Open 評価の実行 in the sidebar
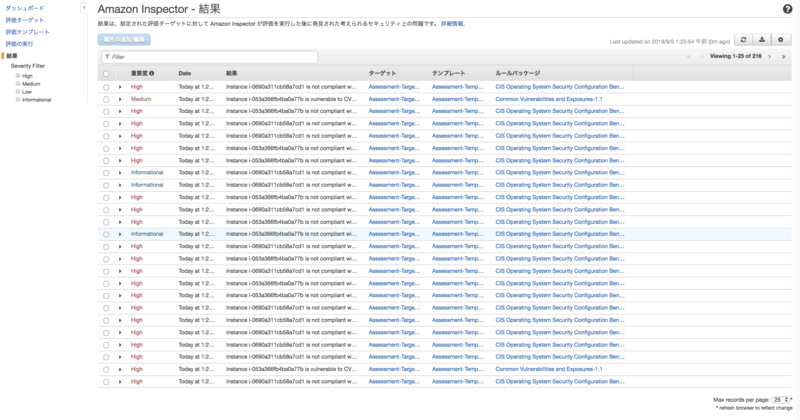The width and height of the screenshot is (800, 420). pyautogui.click(x=19, y=44)
